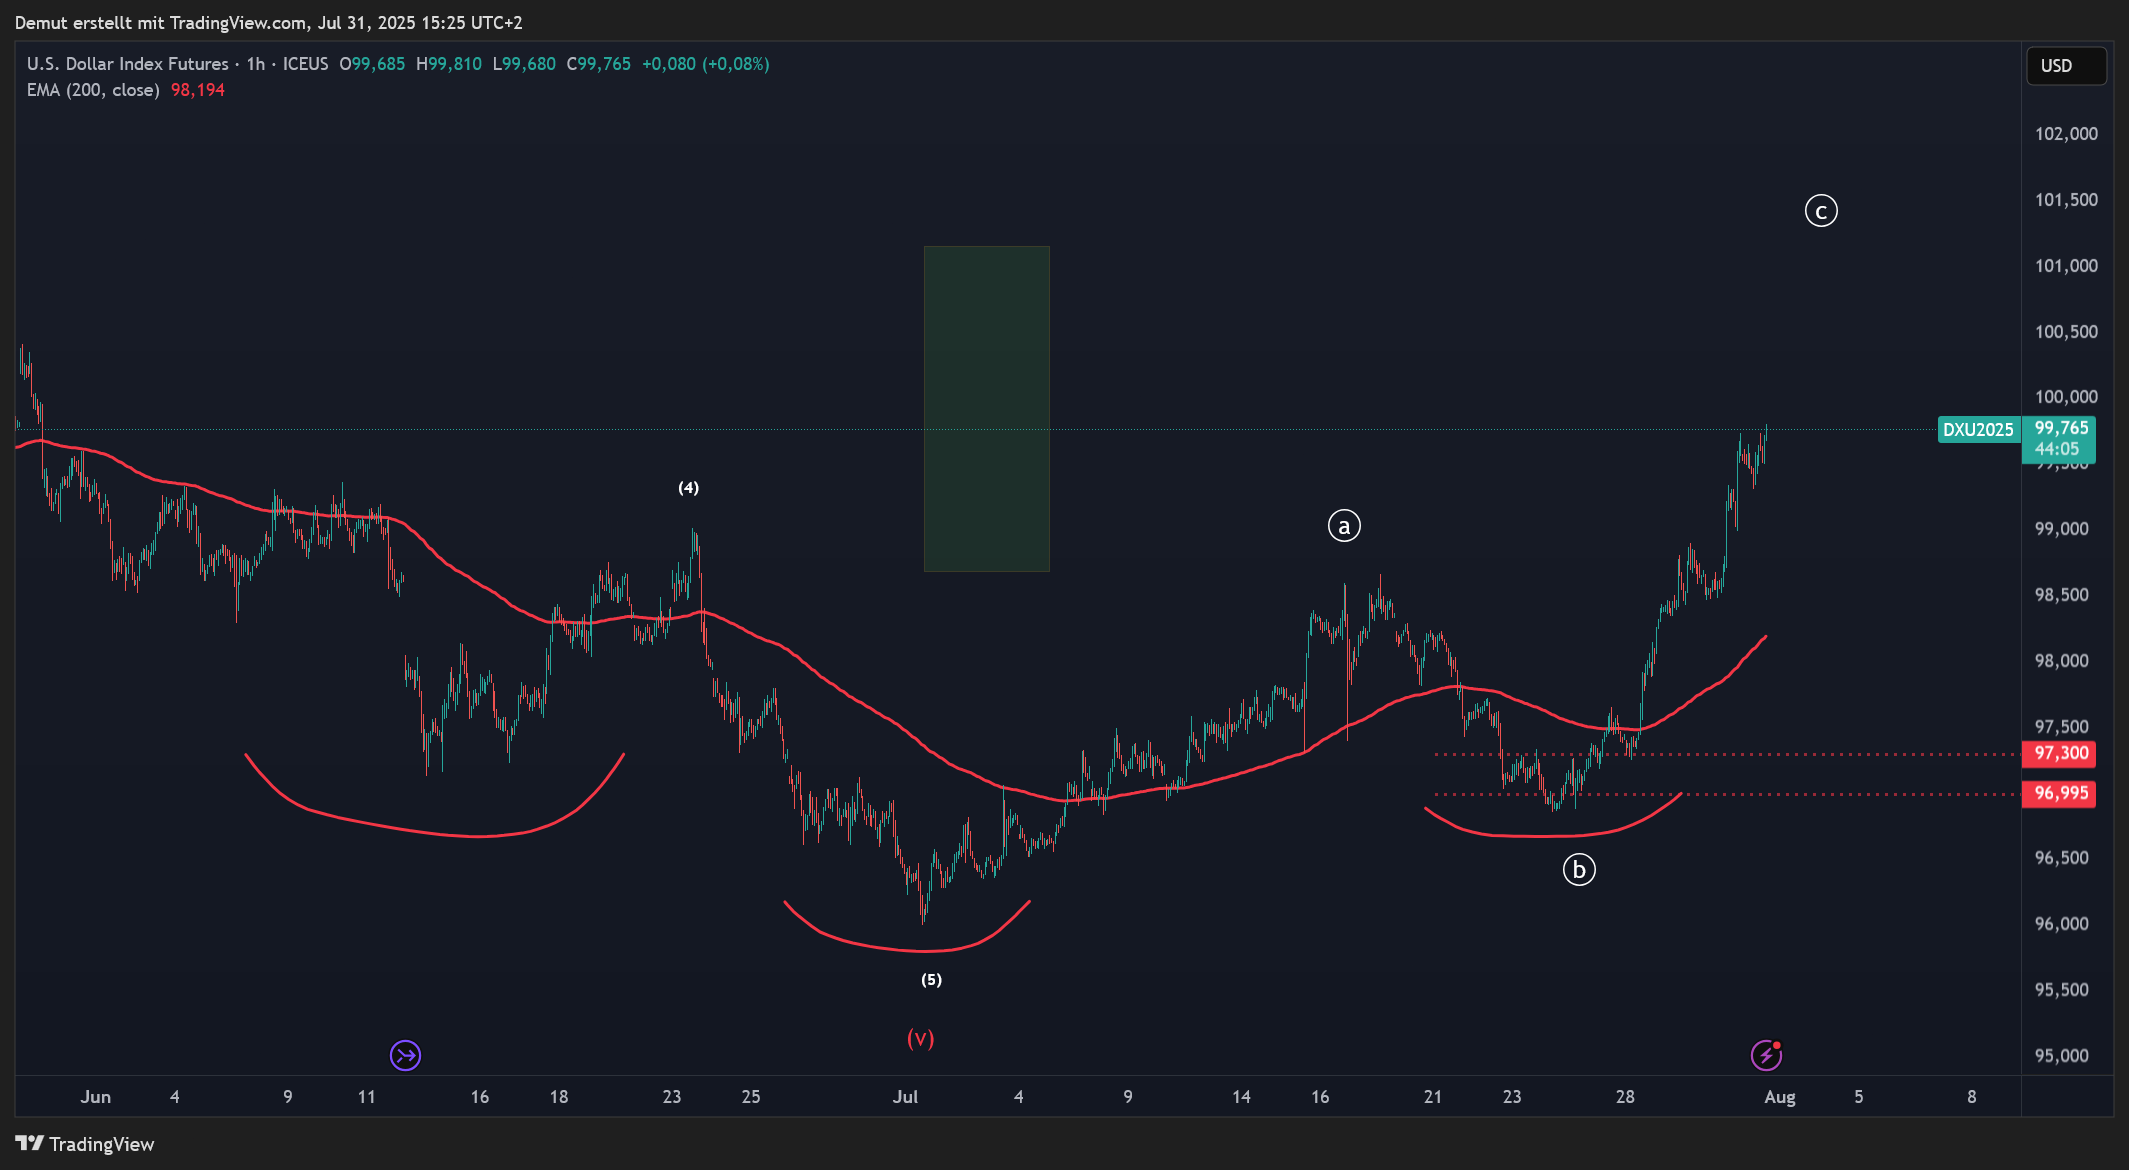Click the 96,995 red price label
The width and height of the screenshot is (2129, 1170).
[x=2061, y=793]
